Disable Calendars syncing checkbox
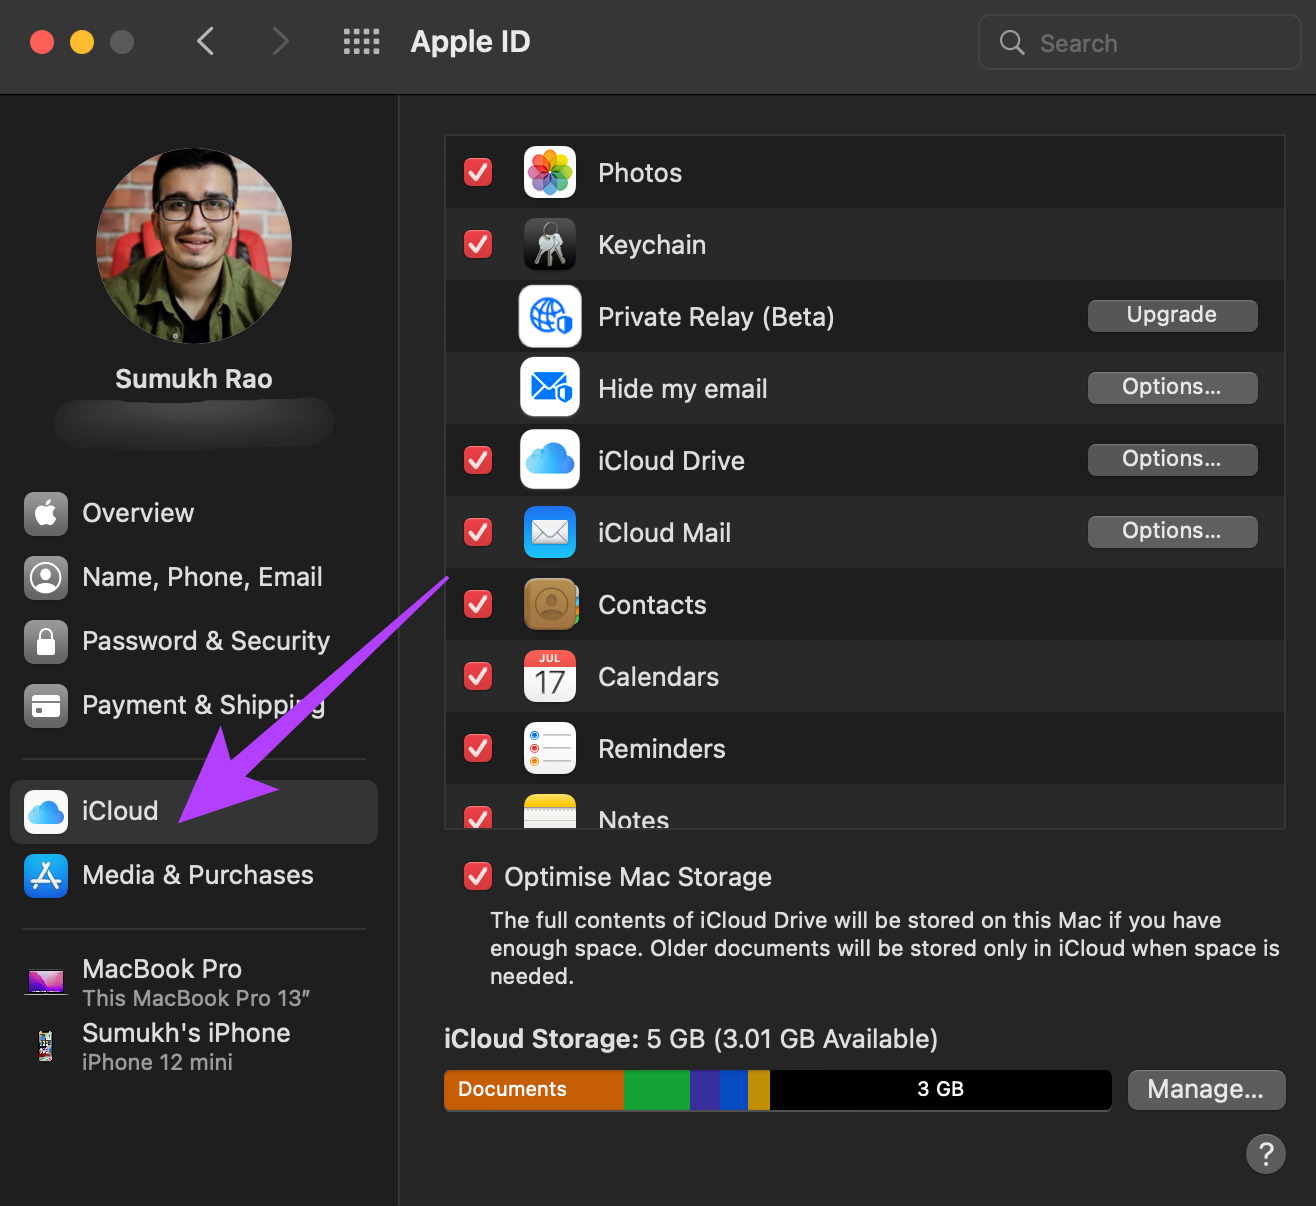 click(478, 676)
